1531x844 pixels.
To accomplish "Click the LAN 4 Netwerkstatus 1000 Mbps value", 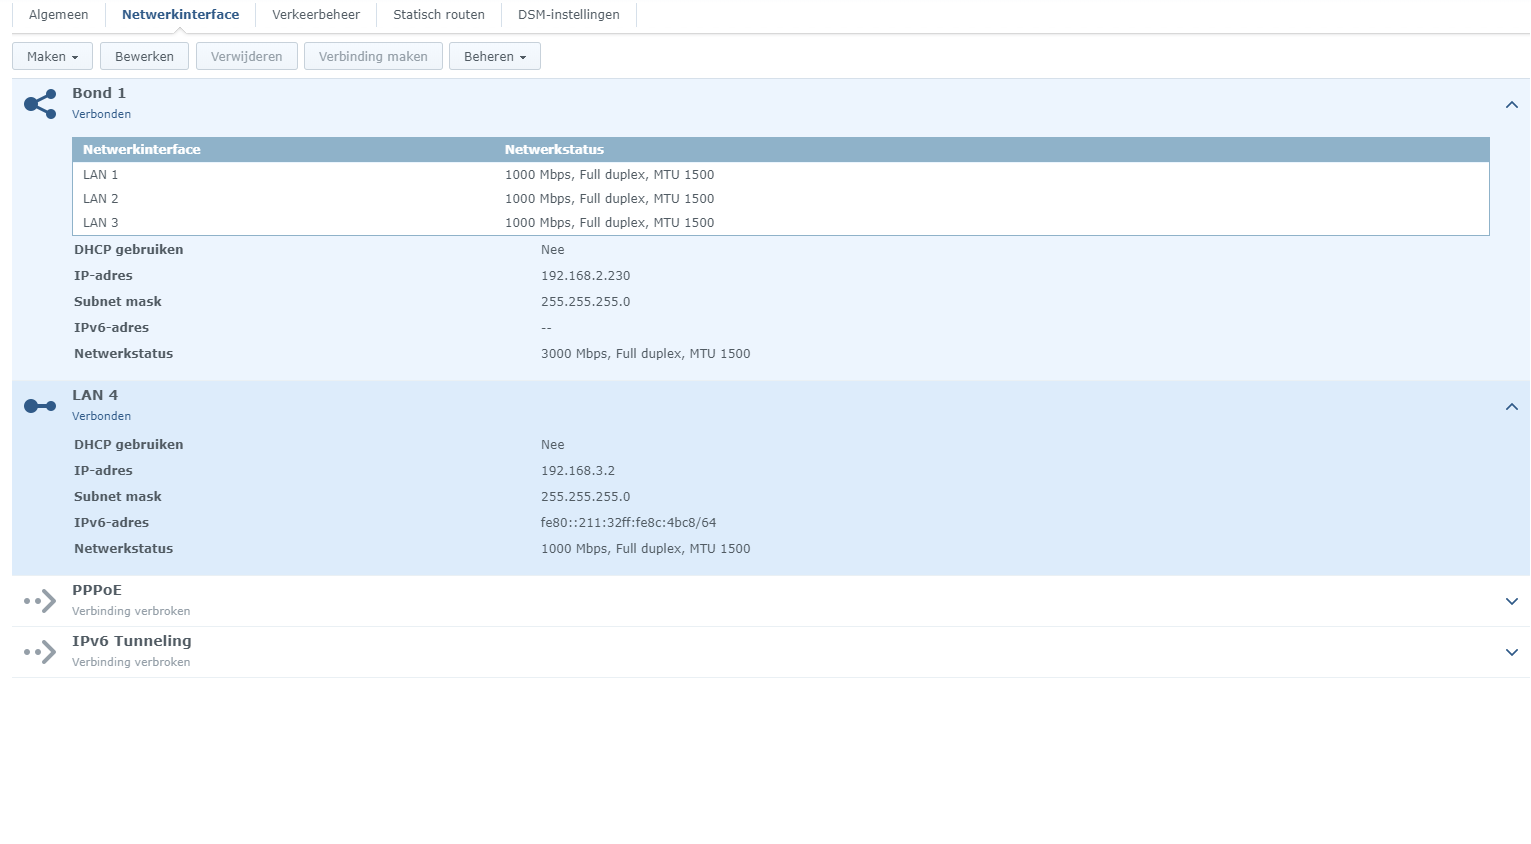I will coord(646,549).
